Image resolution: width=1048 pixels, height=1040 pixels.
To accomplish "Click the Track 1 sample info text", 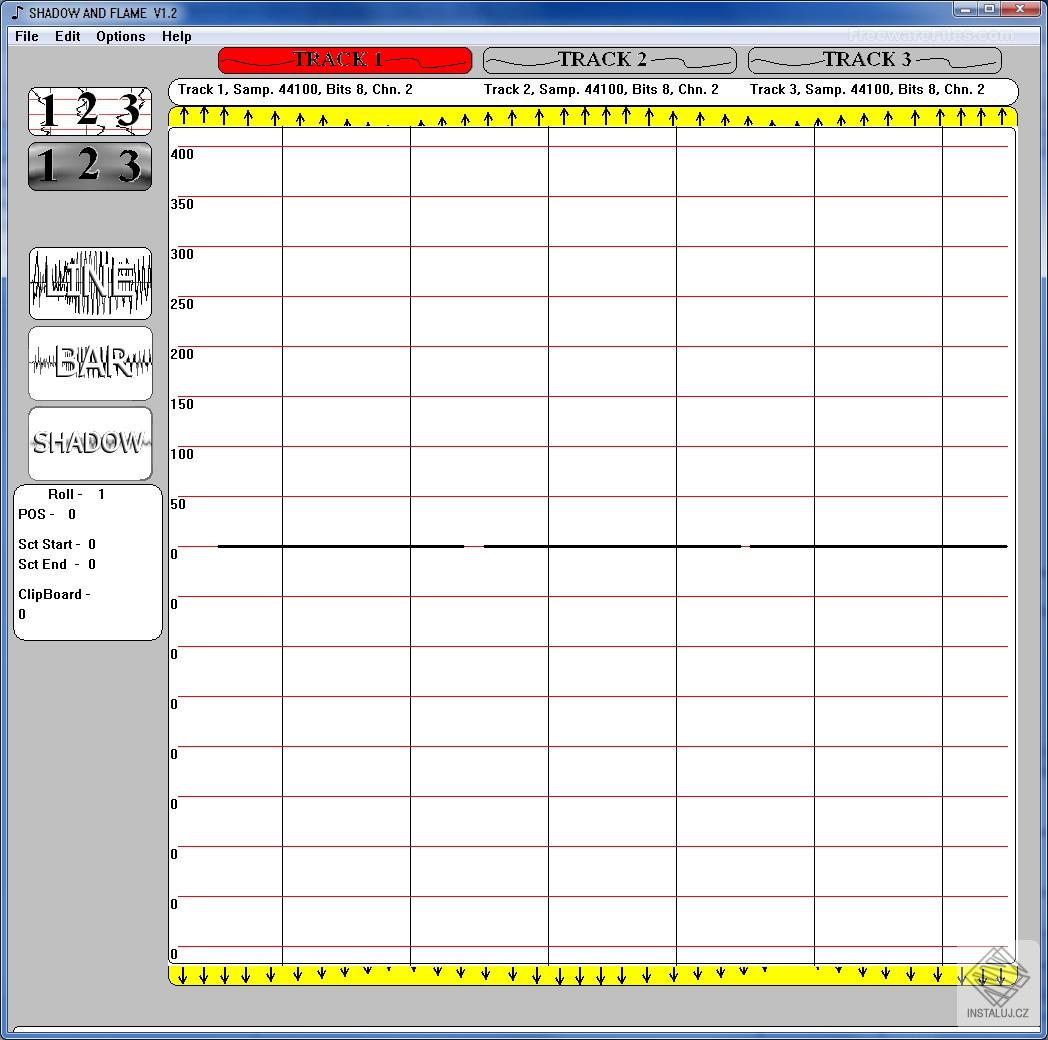I will pos(295,90).
